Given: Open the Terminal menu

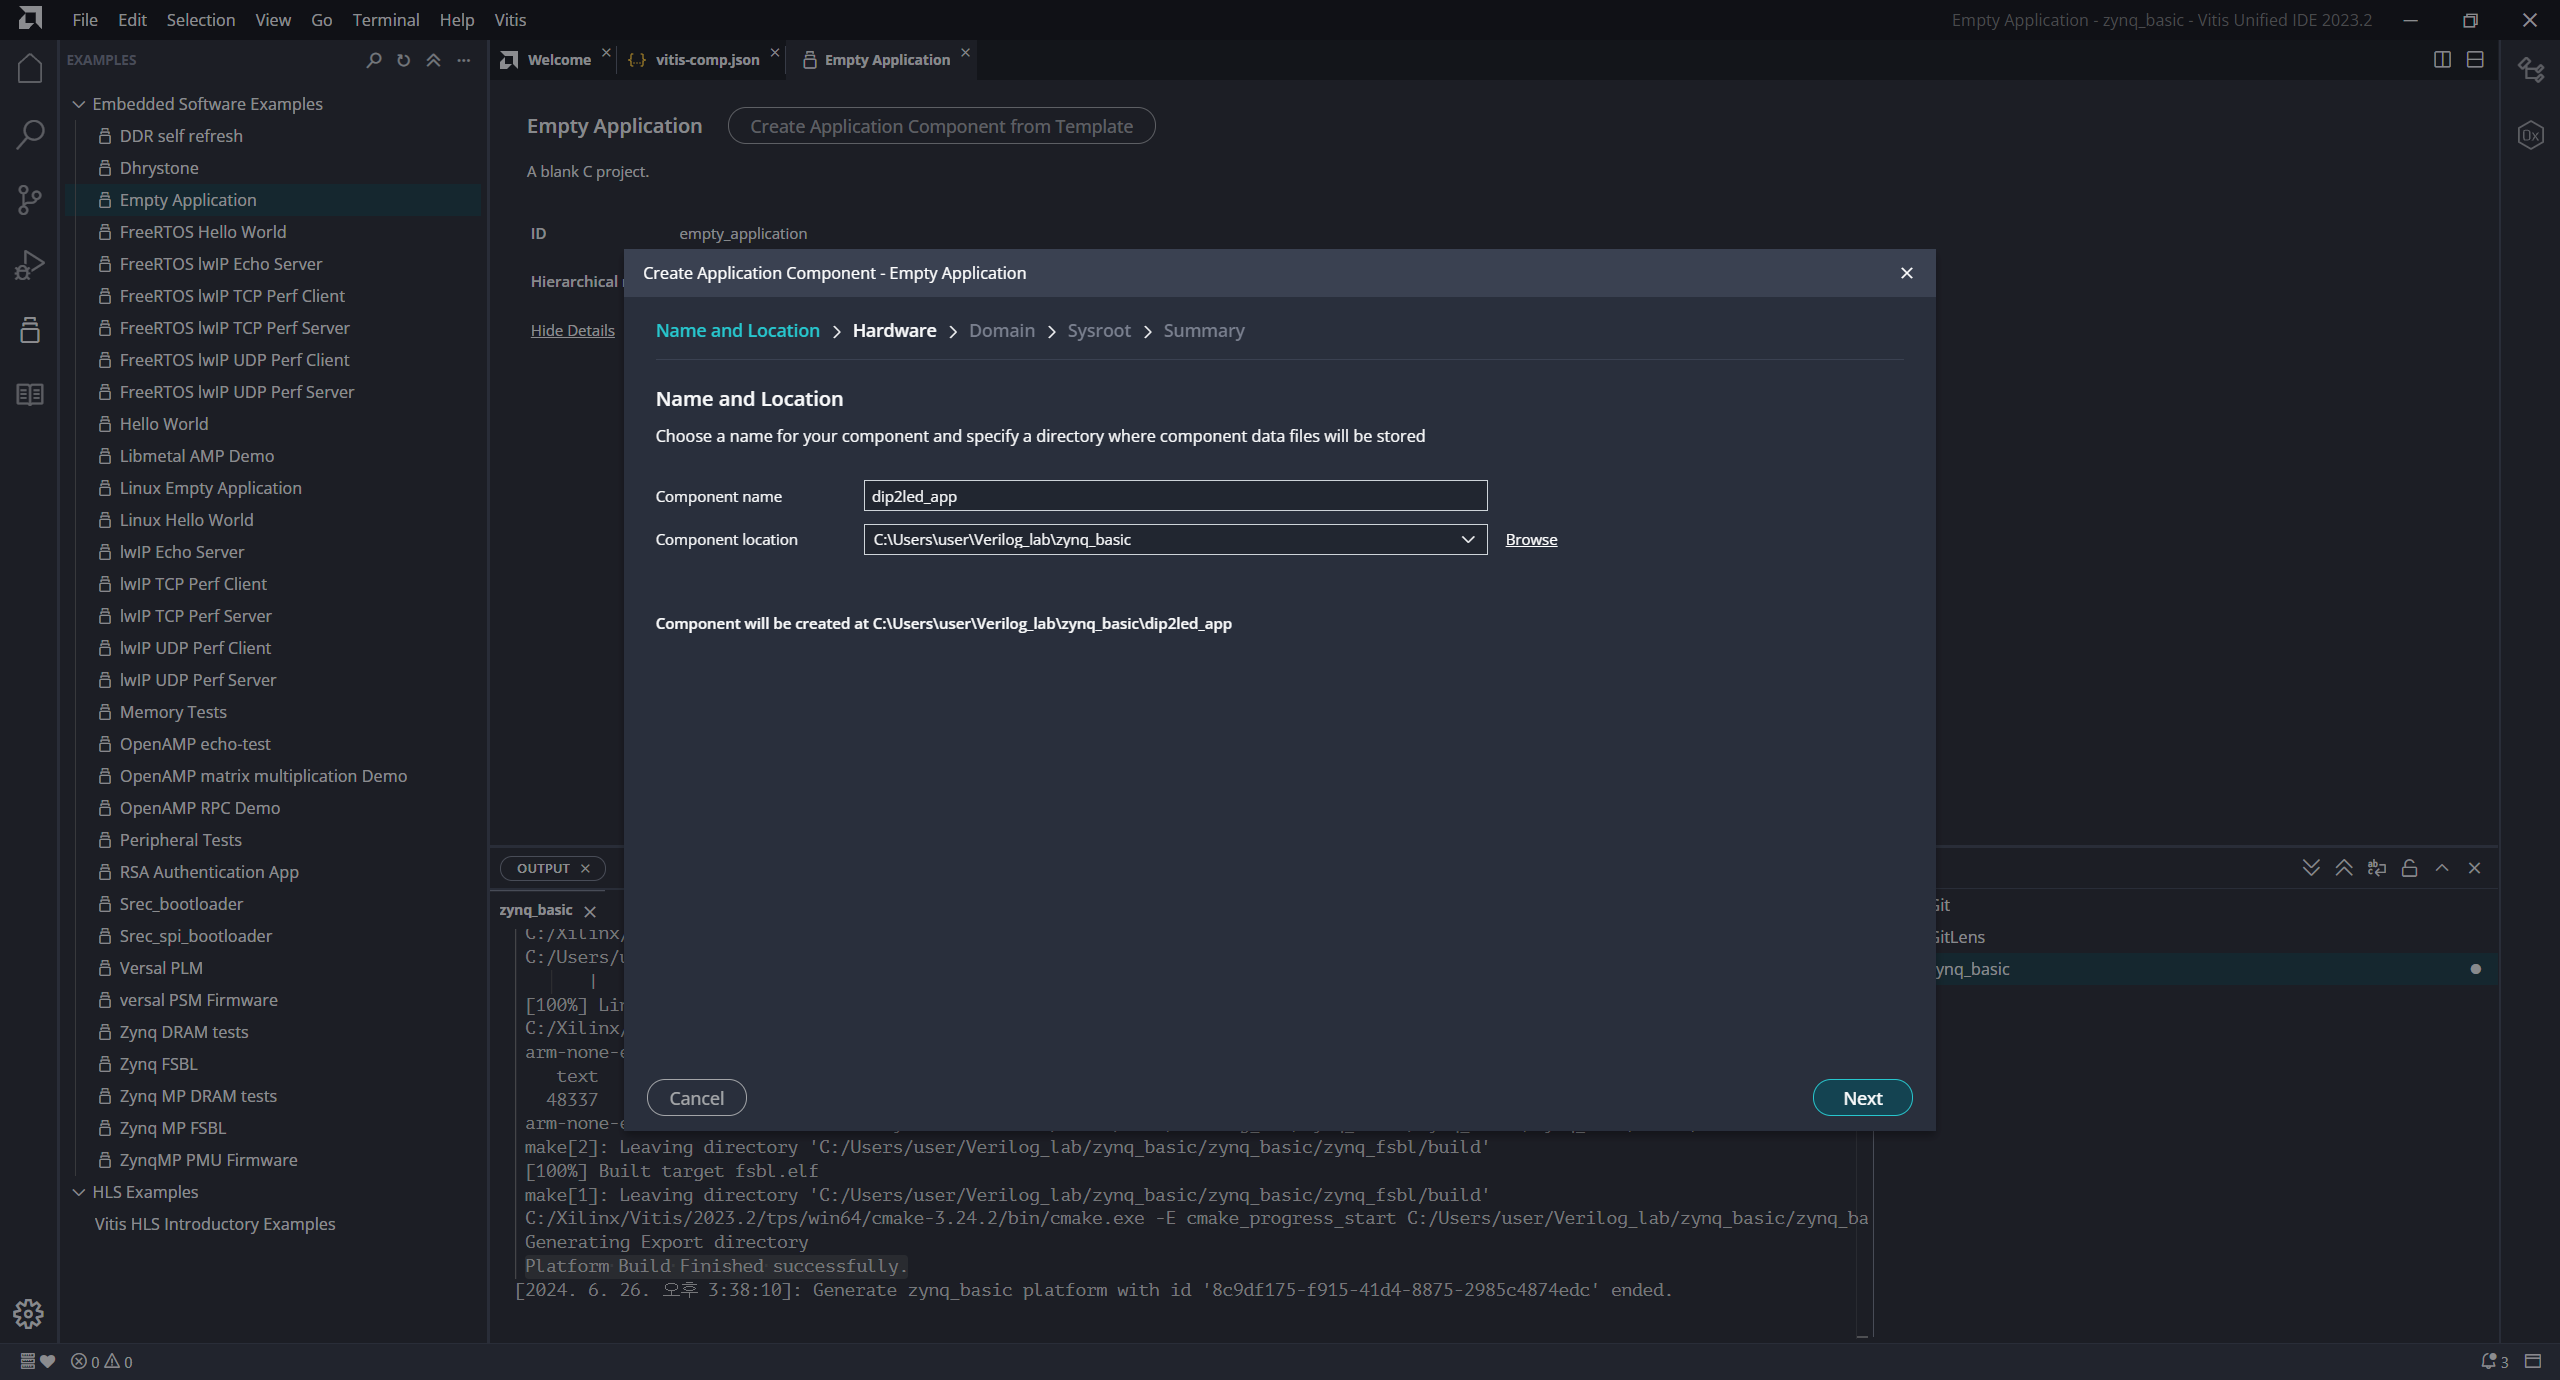Looking at the screenshot, I should tap(385, 20).
